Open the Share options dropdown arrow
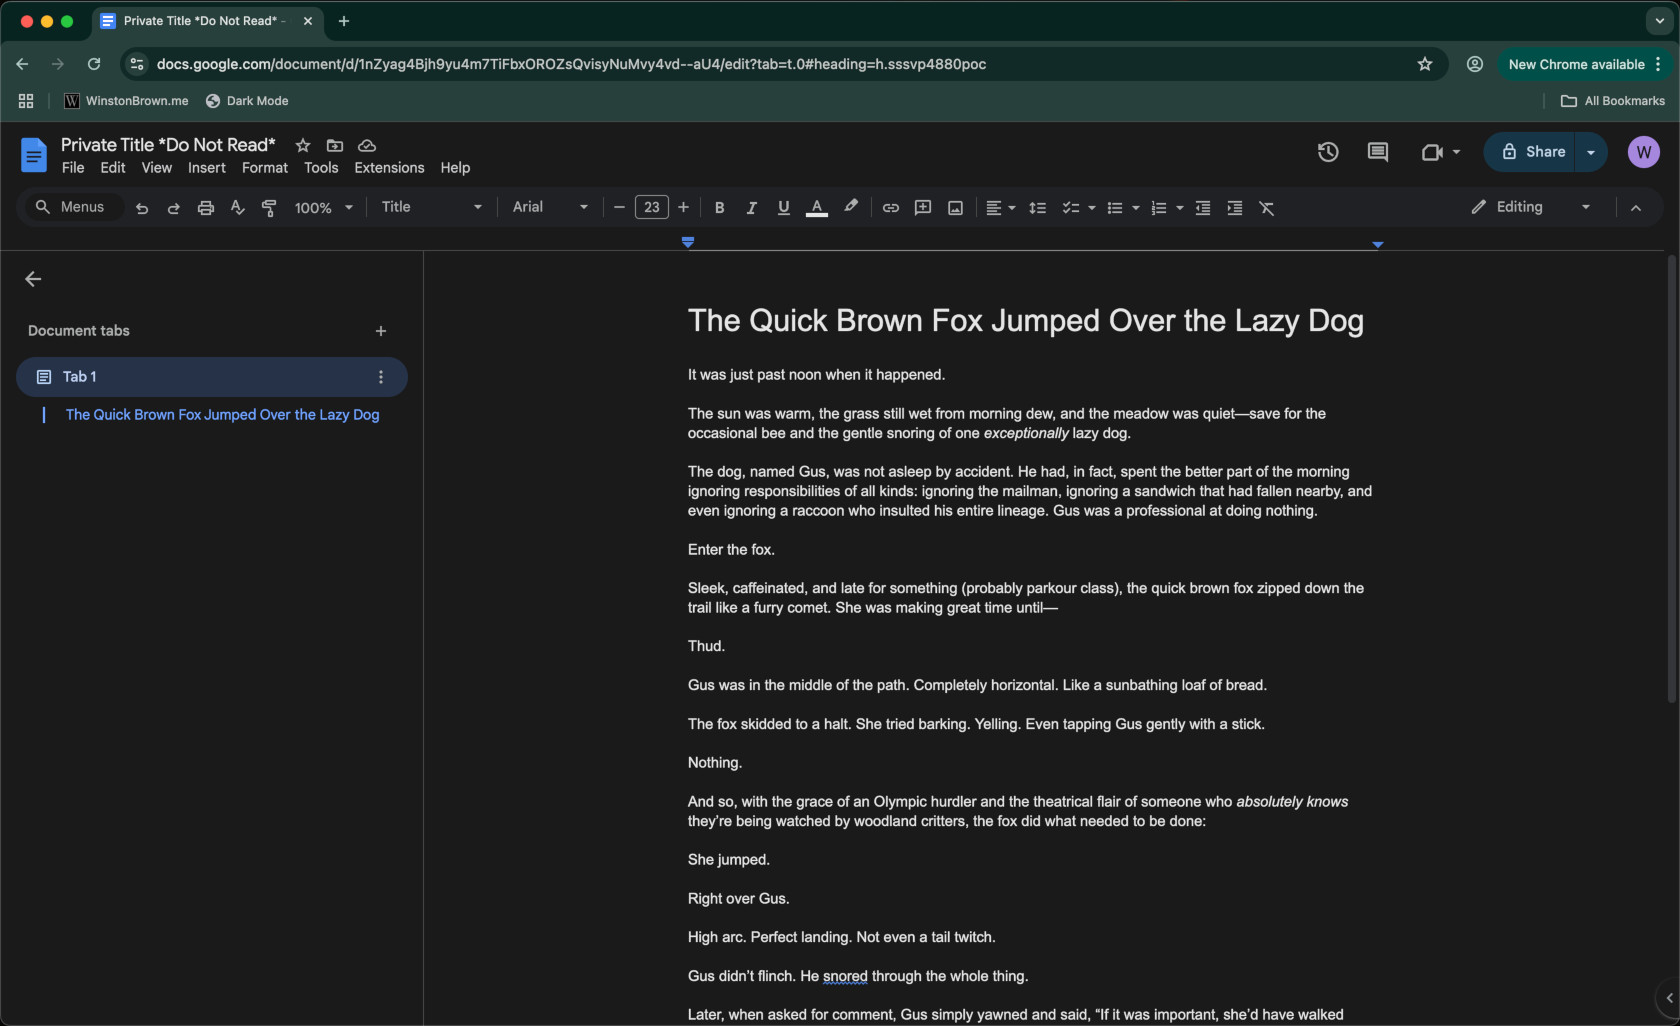Screen dimensions: 1680x1026 [1591, 152]
